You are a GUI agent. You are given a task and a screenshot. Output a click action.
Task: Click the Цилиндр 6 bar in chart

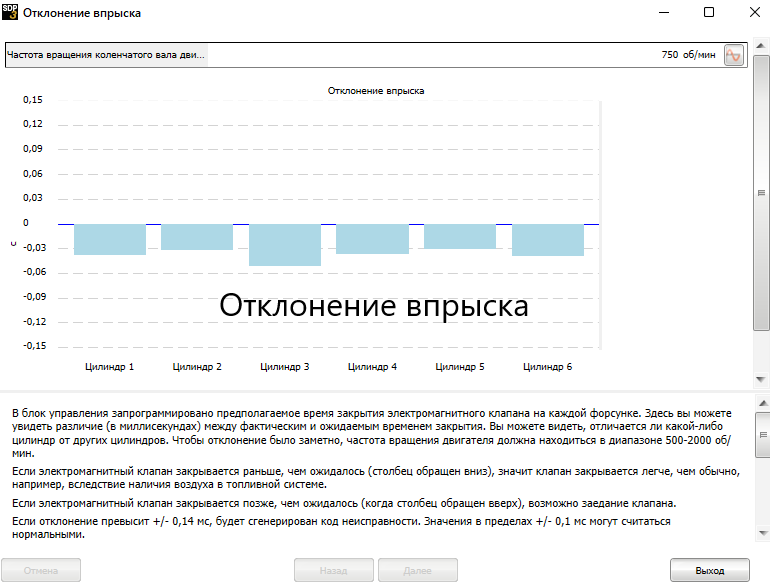(x=548, y=240)
